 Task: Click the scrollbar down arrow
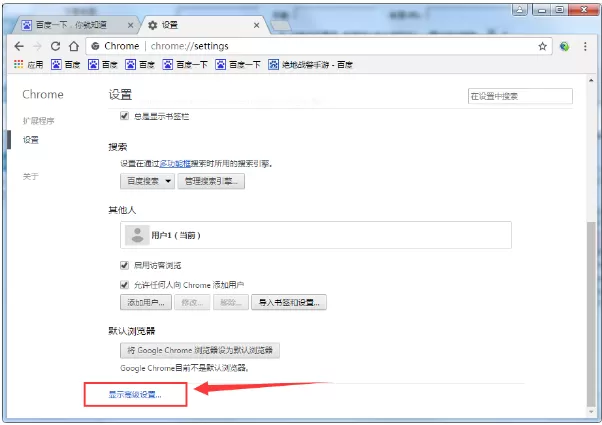591,412
